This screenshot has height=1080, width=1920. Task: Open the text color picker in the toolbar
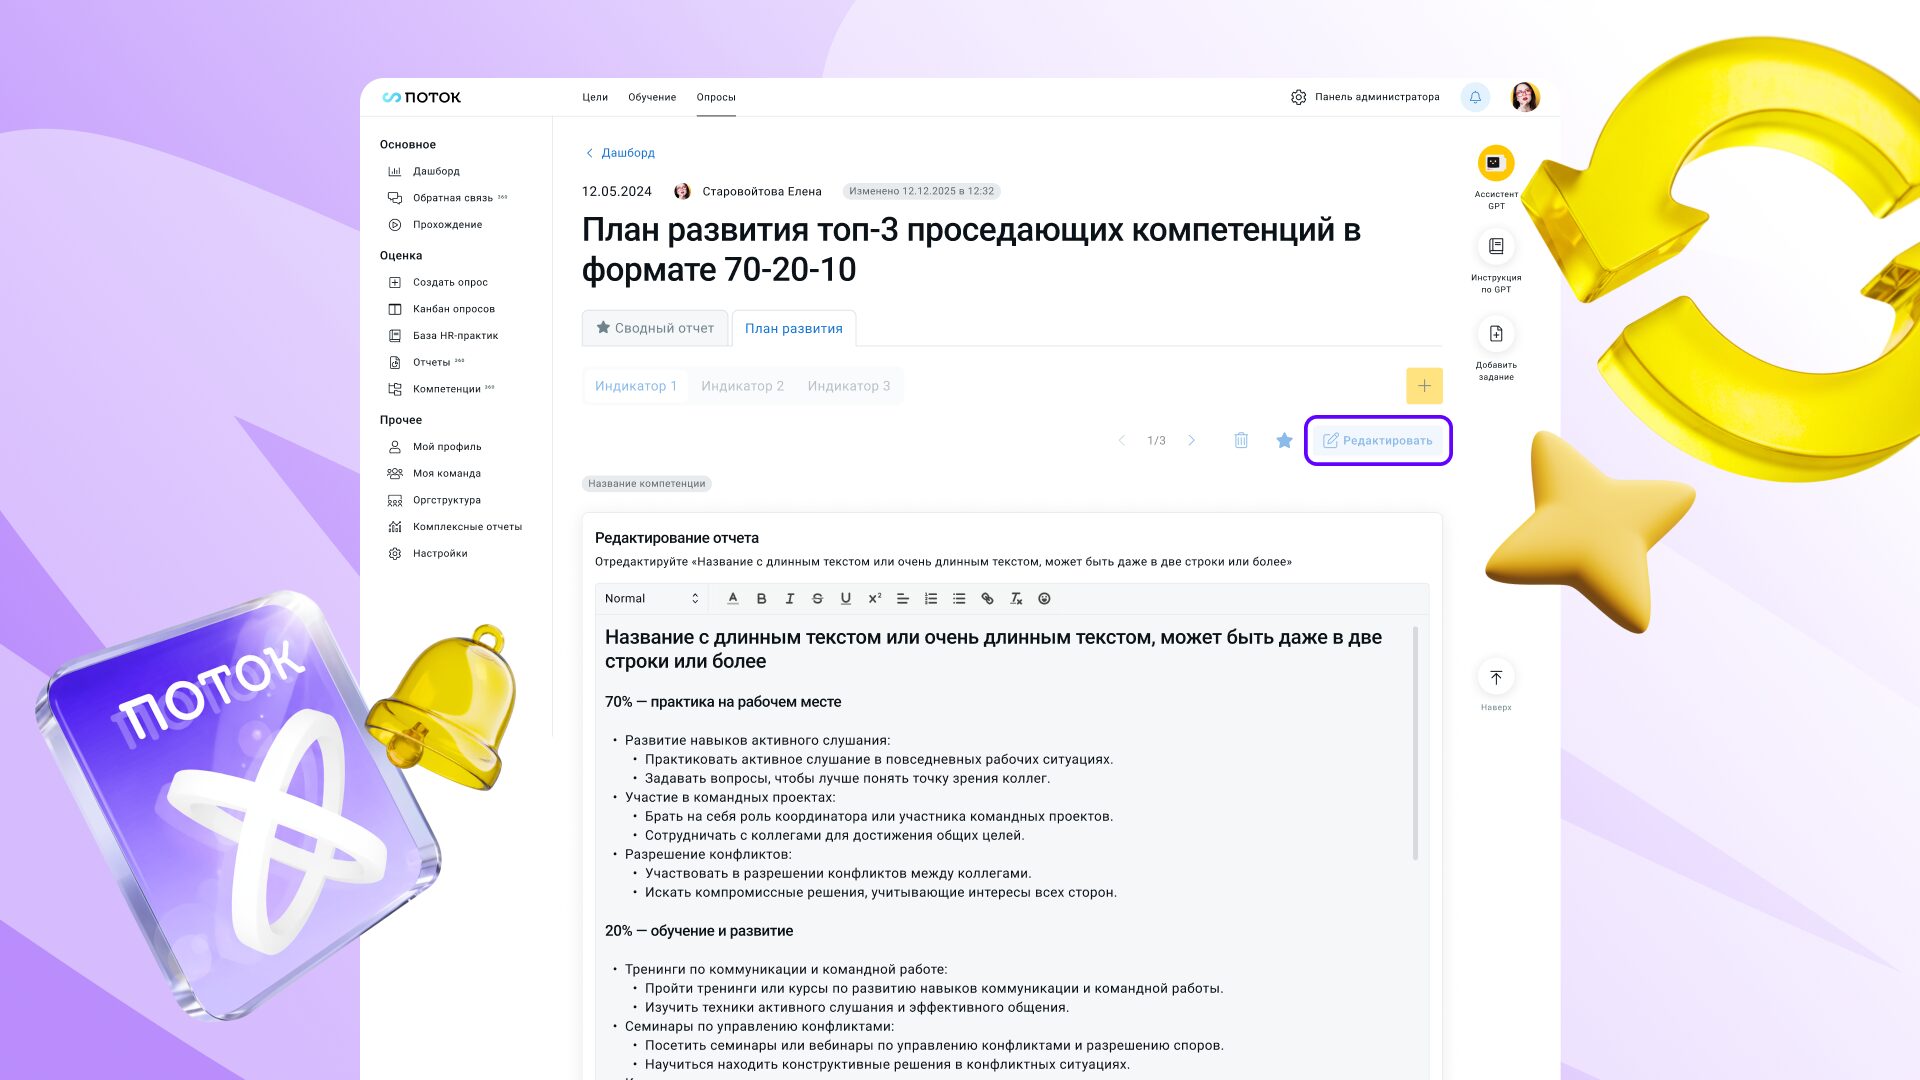point(733,598)
